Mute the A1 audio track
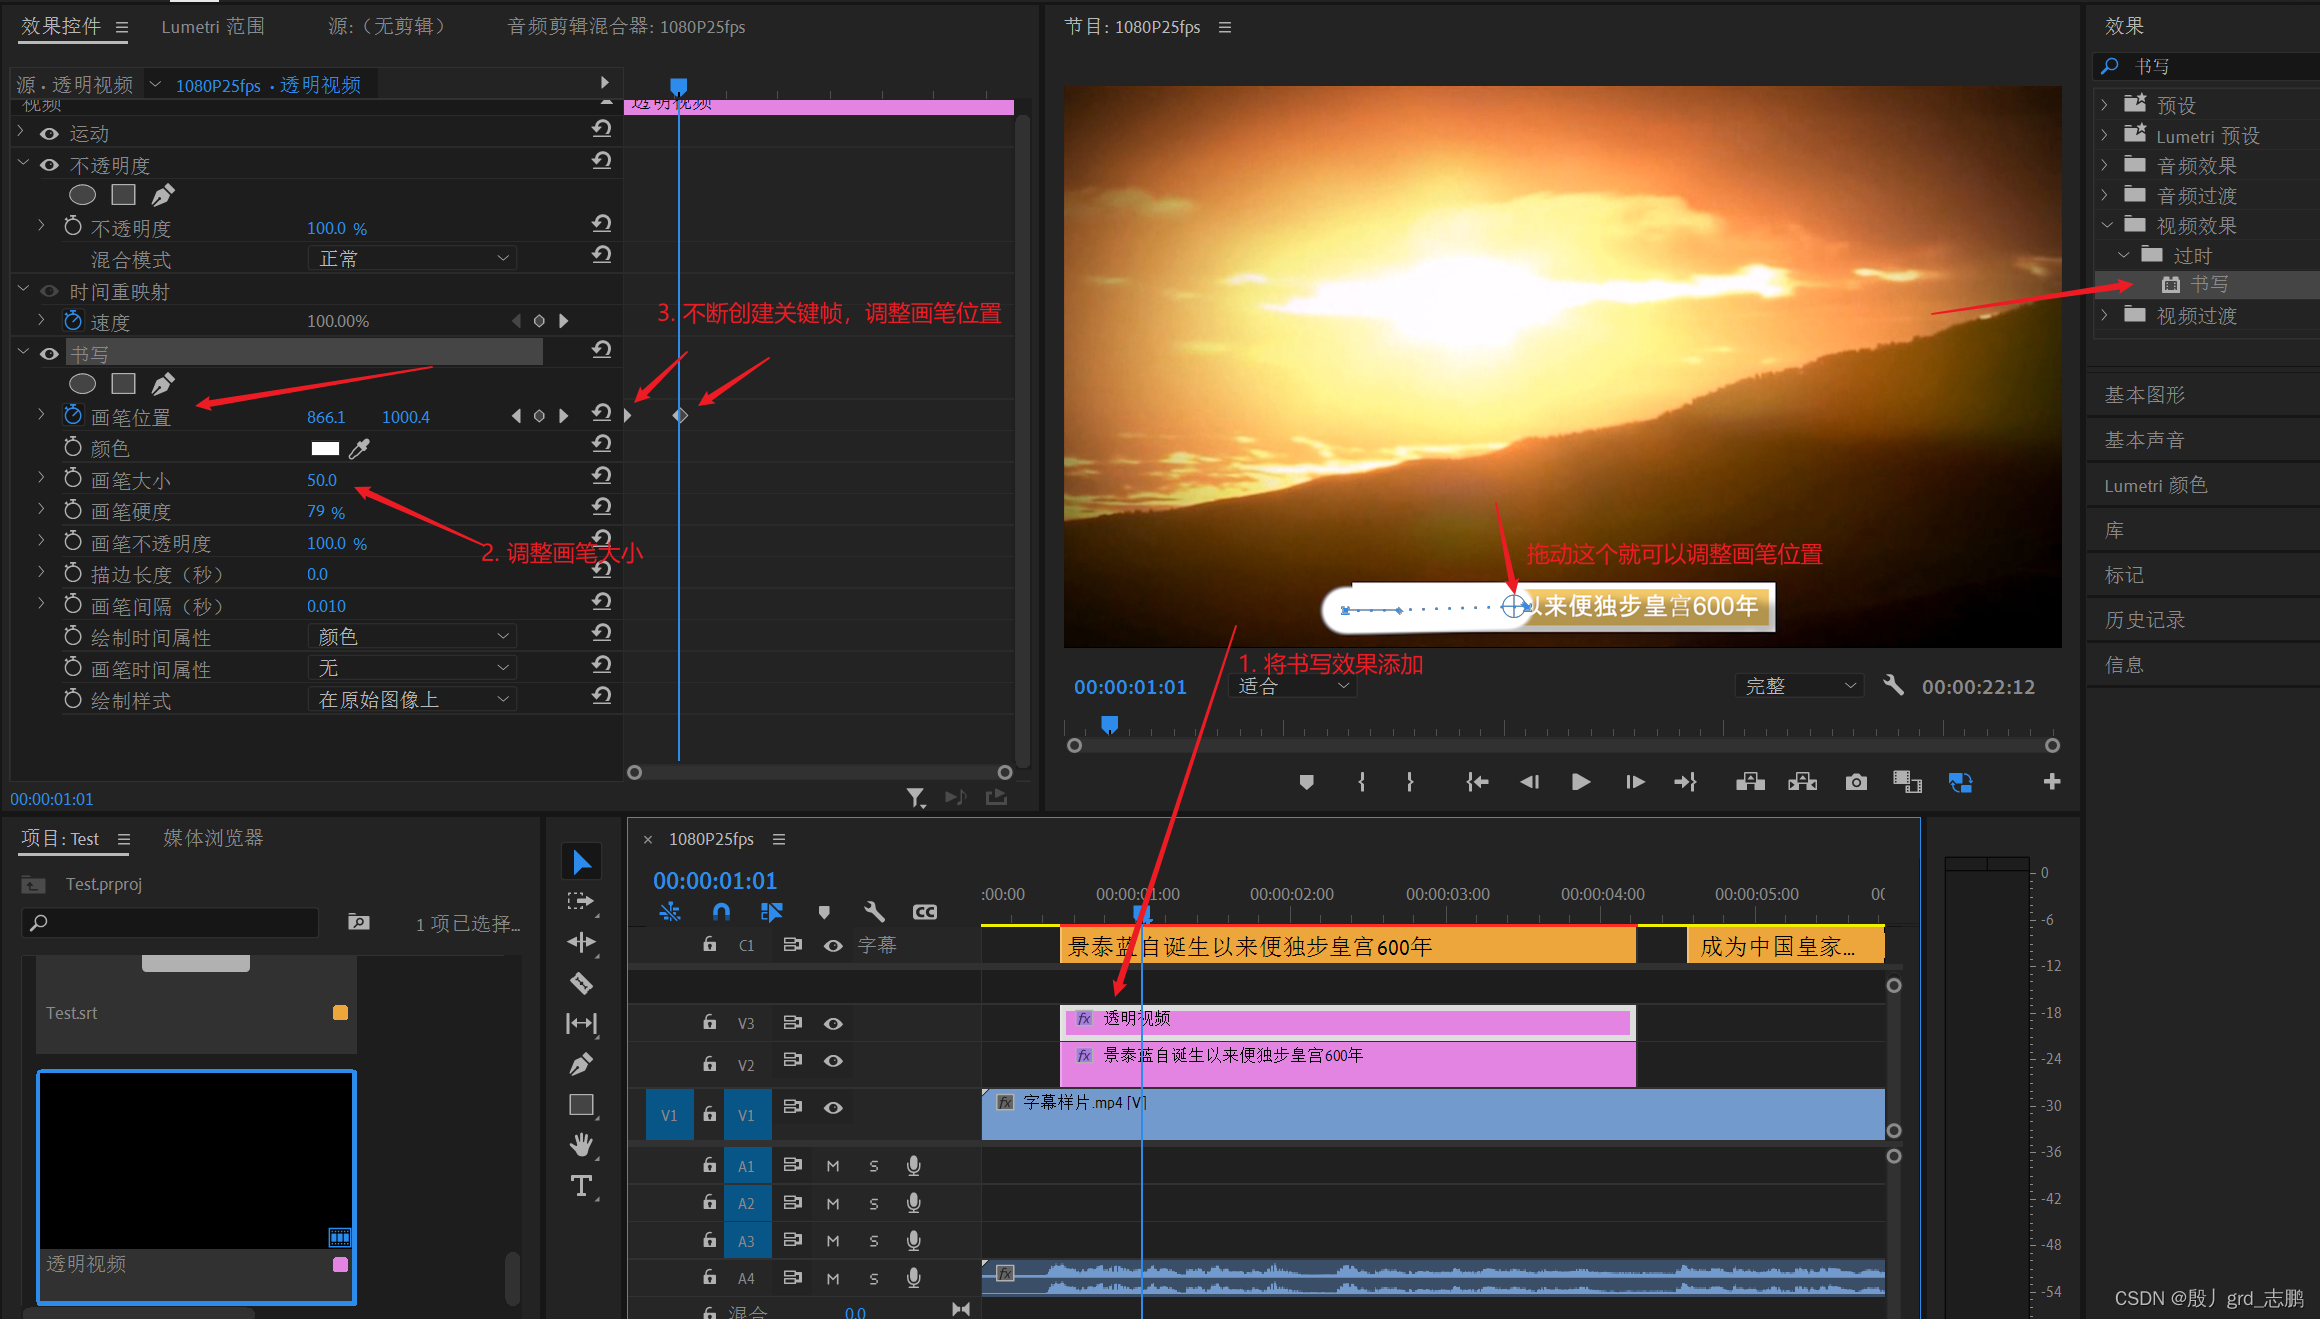Viewport: 2320px width, 1319px height. point(833,1166)
